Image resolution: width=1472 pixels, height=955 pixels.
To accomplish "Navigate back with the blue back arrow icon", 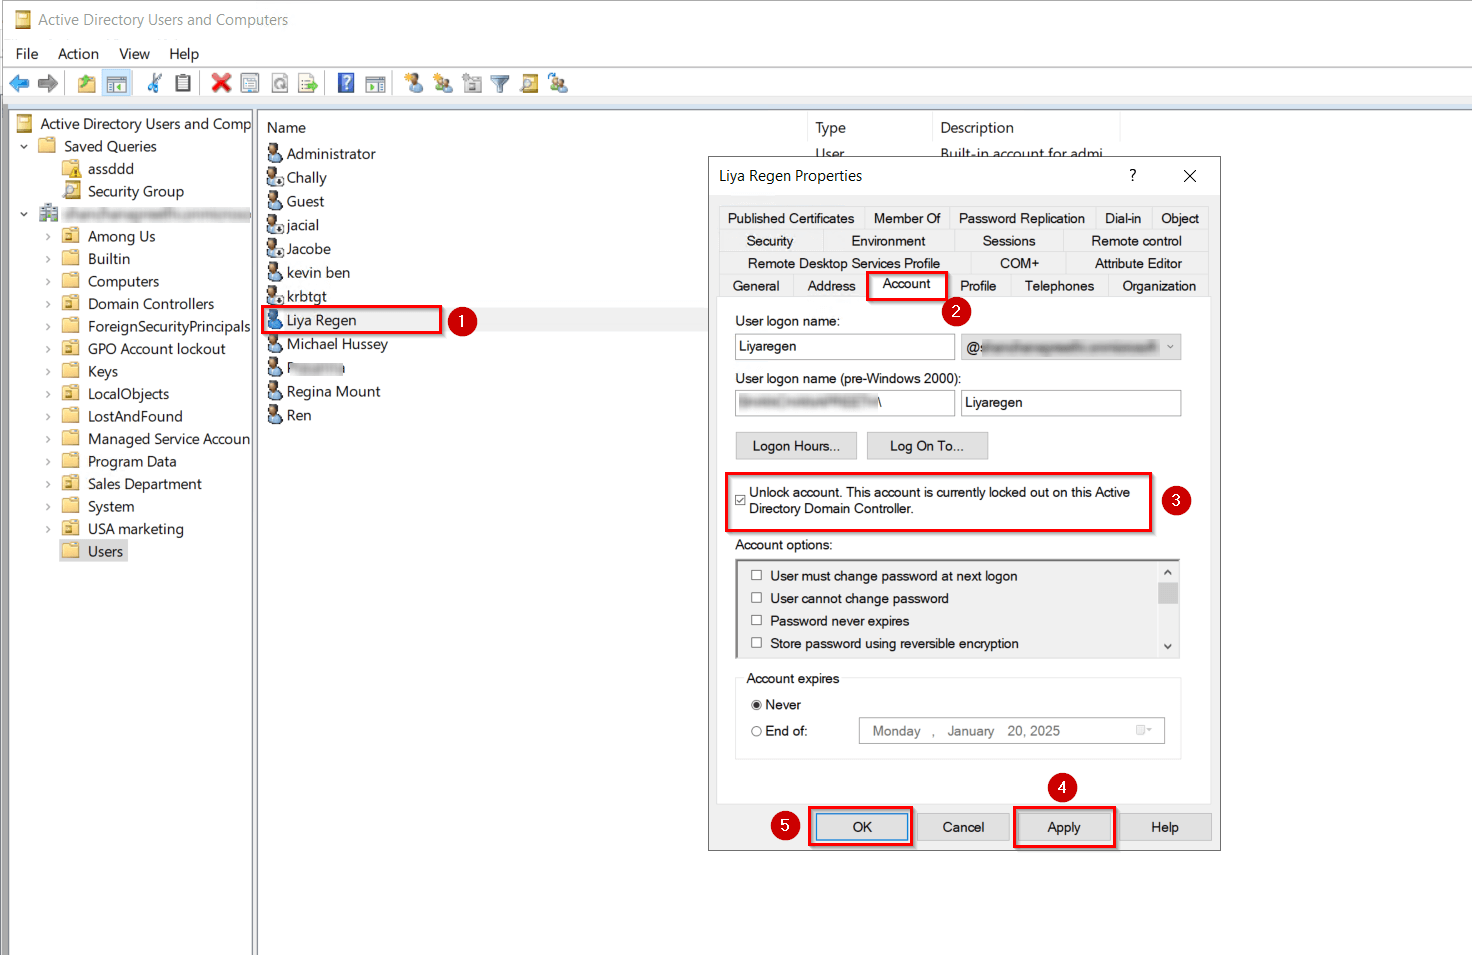I will pos(19,83).
